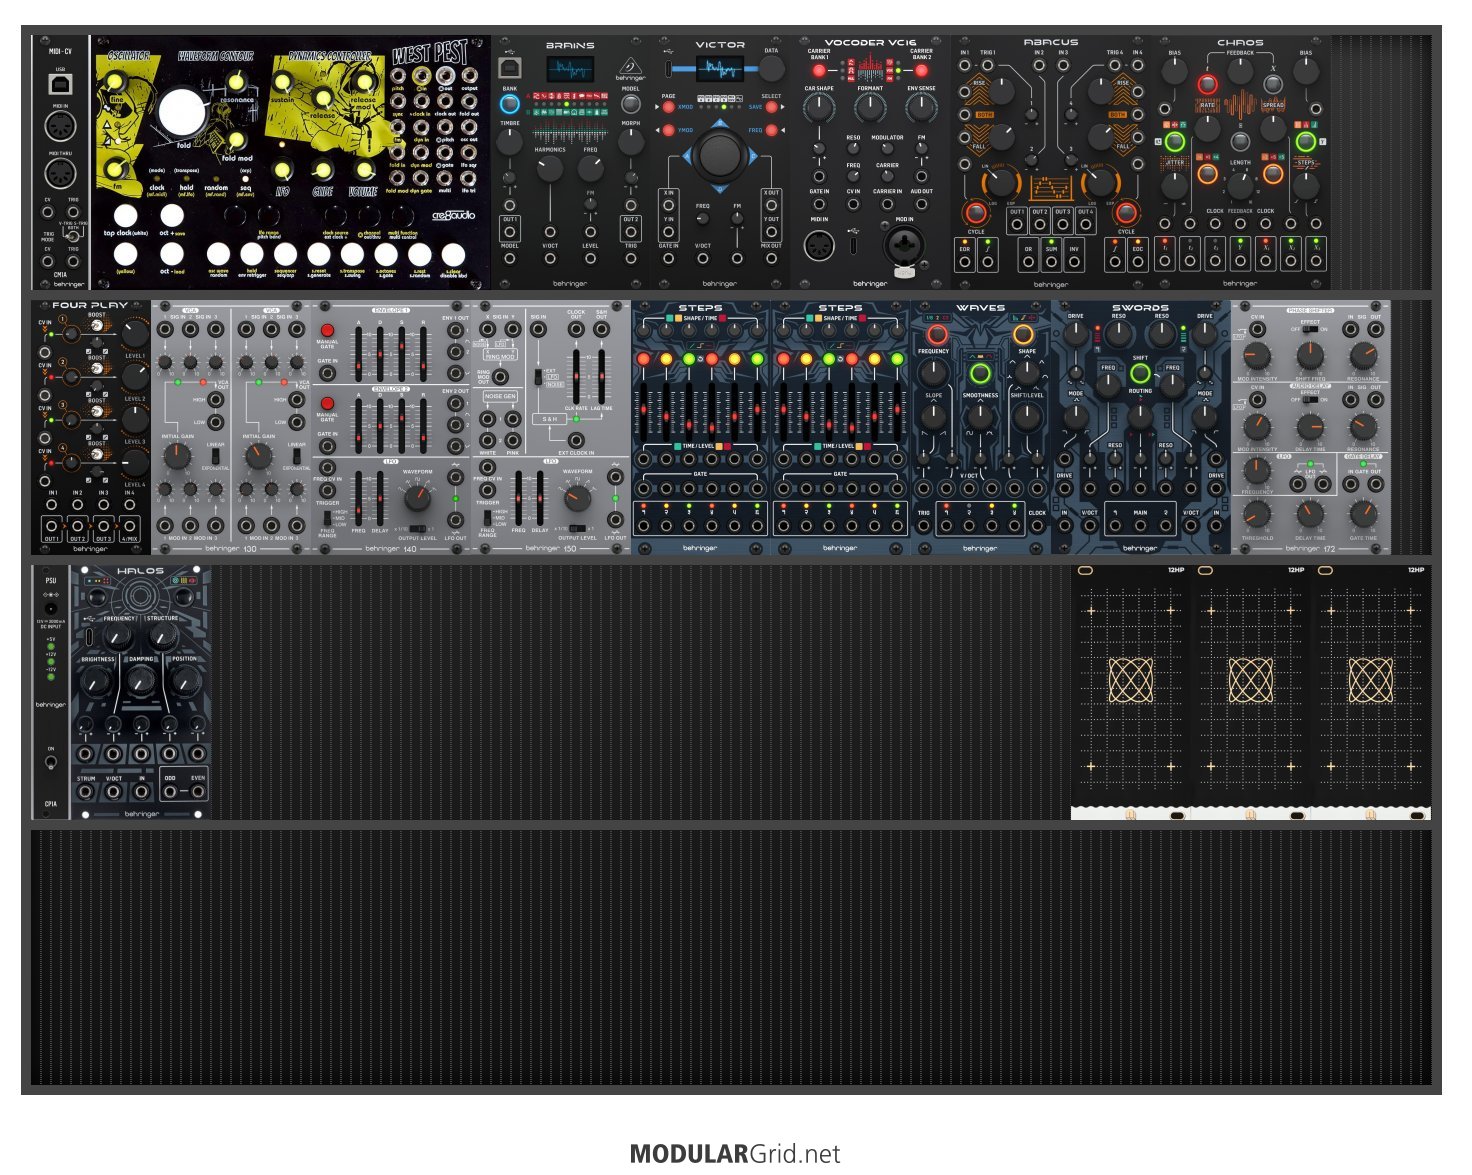
Task: Click the STRUM jack on Halos
Action: point(87,791)
